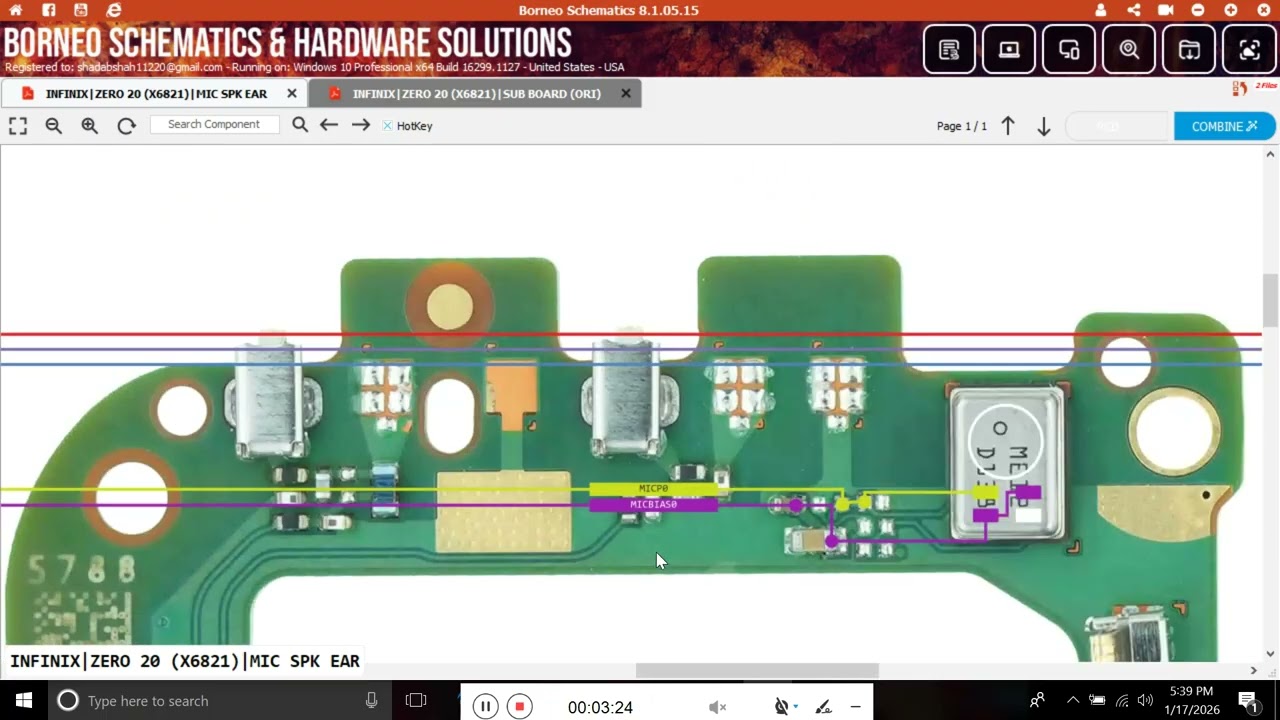Click the MICP0 net label
Screen dimensions: 1280x720
coord(653,489)
